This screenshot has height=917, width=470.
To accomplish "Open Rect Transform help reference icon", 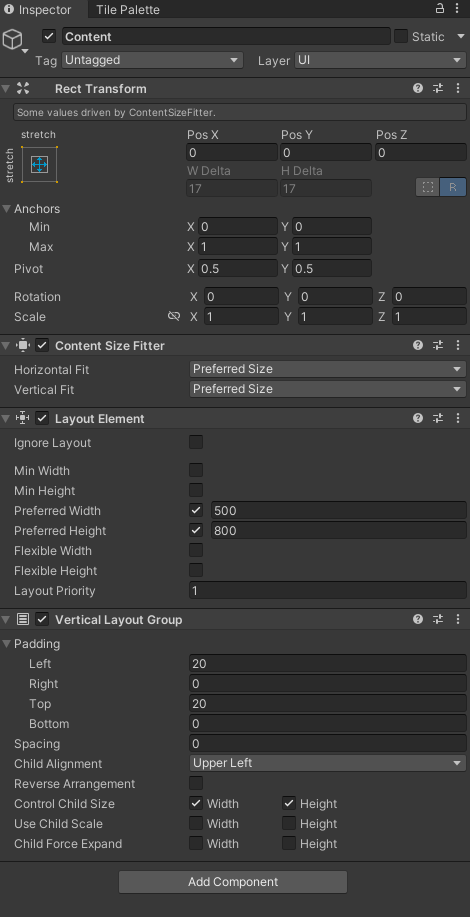I will pos(418,88).
